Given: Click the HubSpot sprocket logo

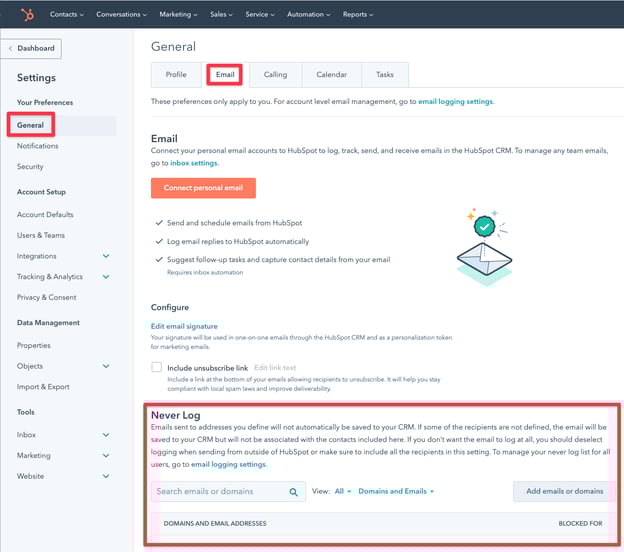Looking at the screenshot, I should [27, 15].
